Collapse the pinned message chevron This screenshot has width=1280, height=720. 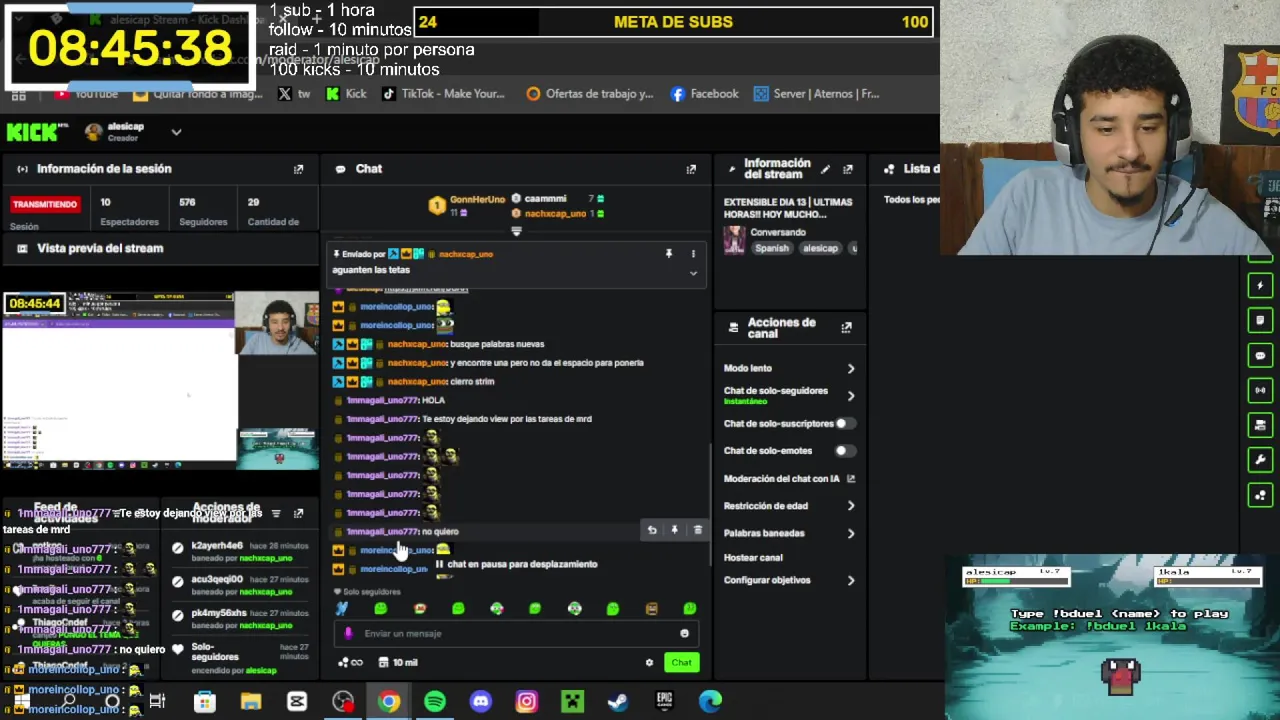(693, 273)
